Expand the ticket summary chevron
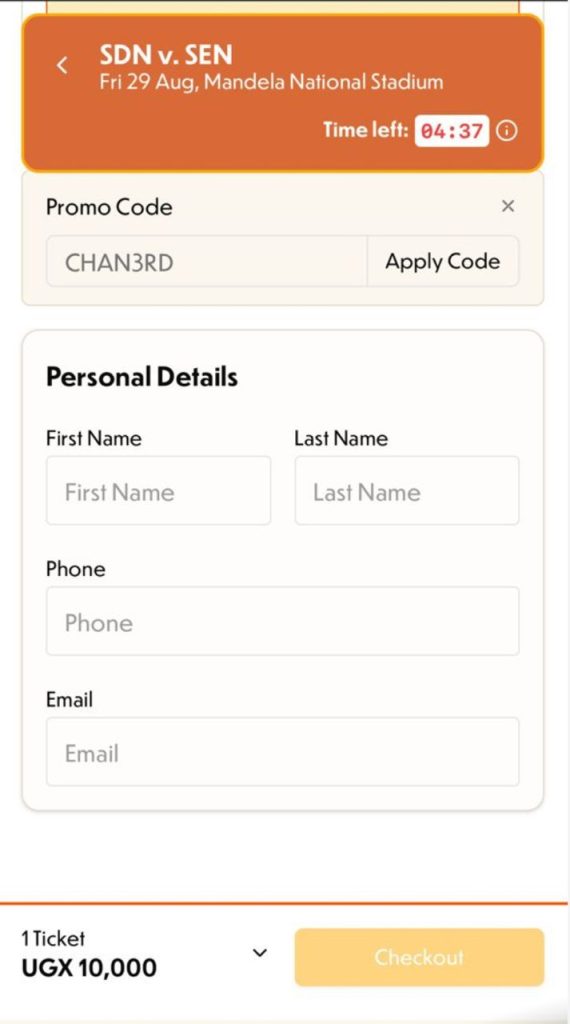The image size is (570, 1024). point(260,953)
